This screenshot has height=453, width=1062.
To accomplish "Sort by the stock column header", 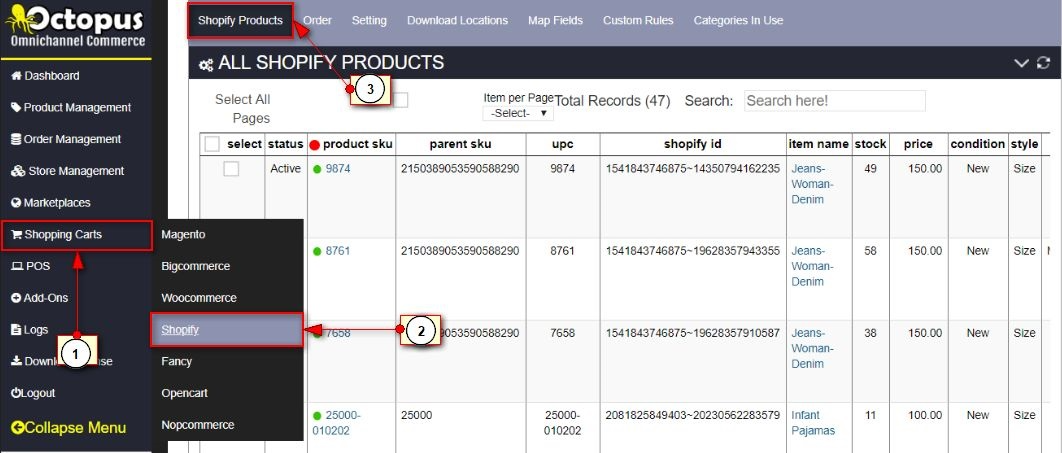I will (870, 144).
